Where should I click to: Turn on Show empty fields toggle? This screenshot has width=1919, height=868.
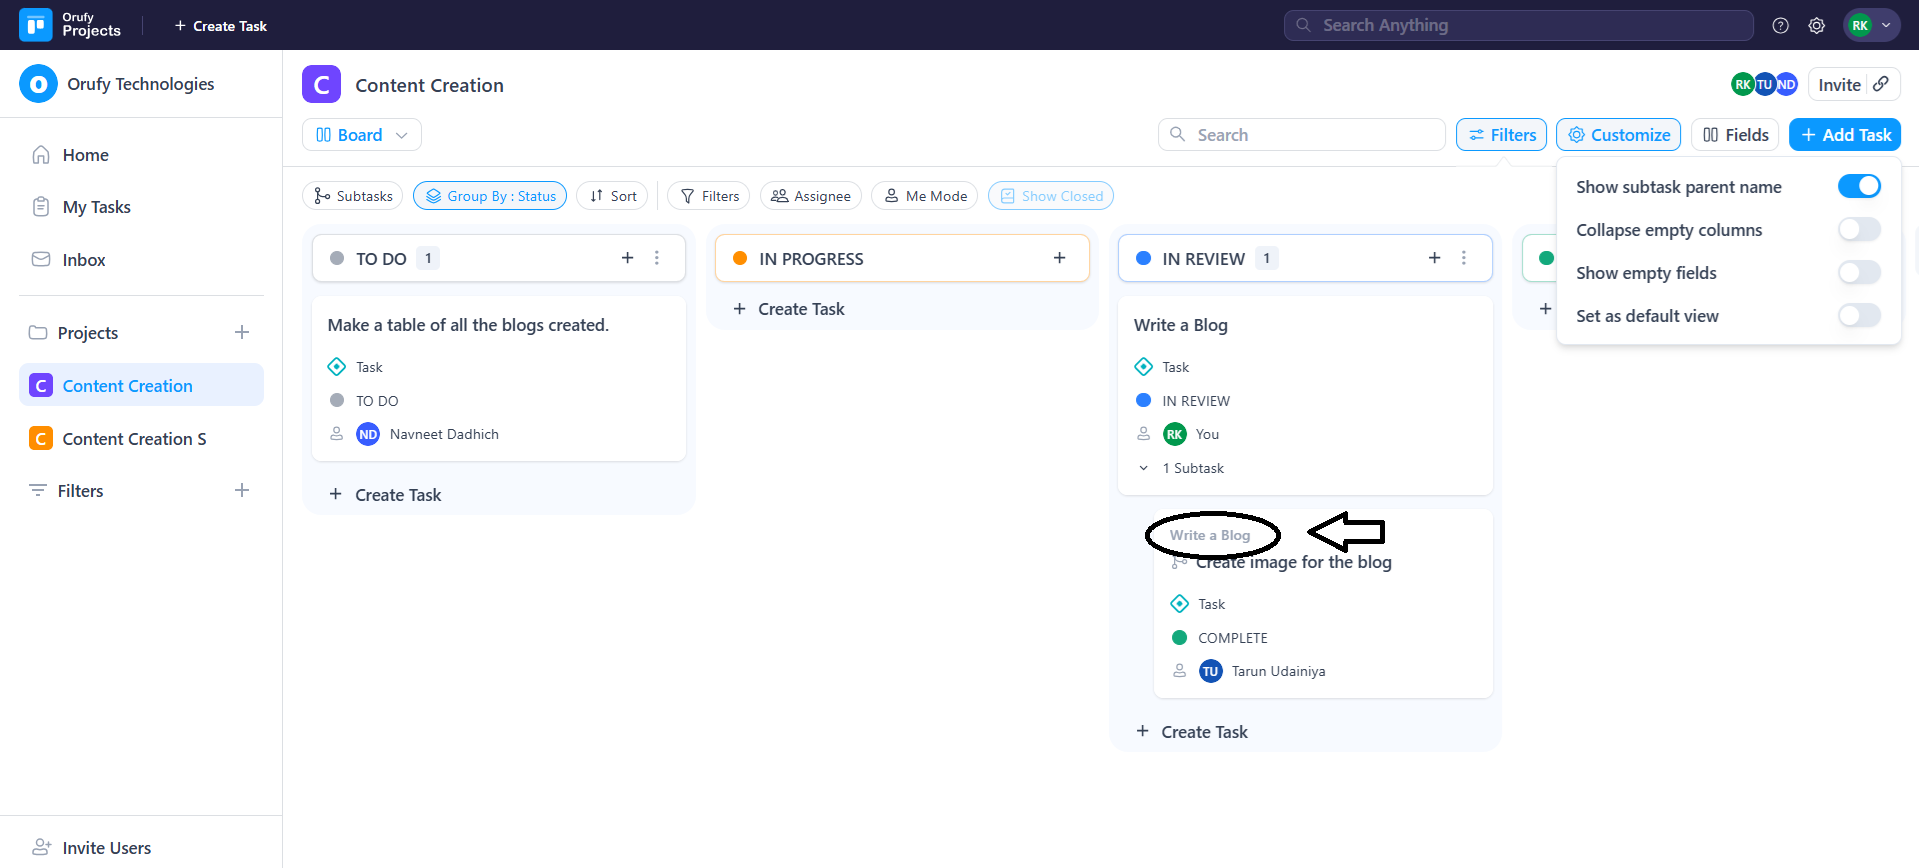pos(1858,273)
